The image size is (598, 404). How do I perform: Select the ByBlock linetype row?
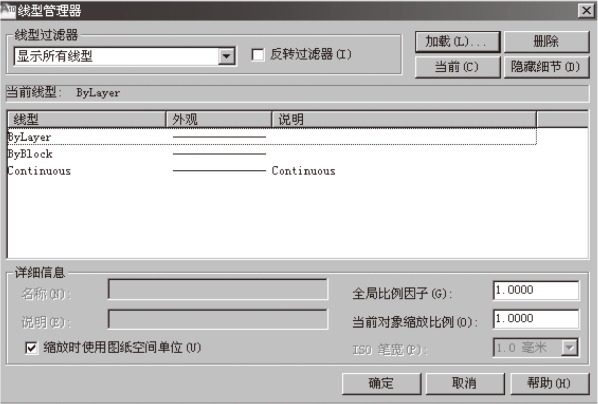272,154
